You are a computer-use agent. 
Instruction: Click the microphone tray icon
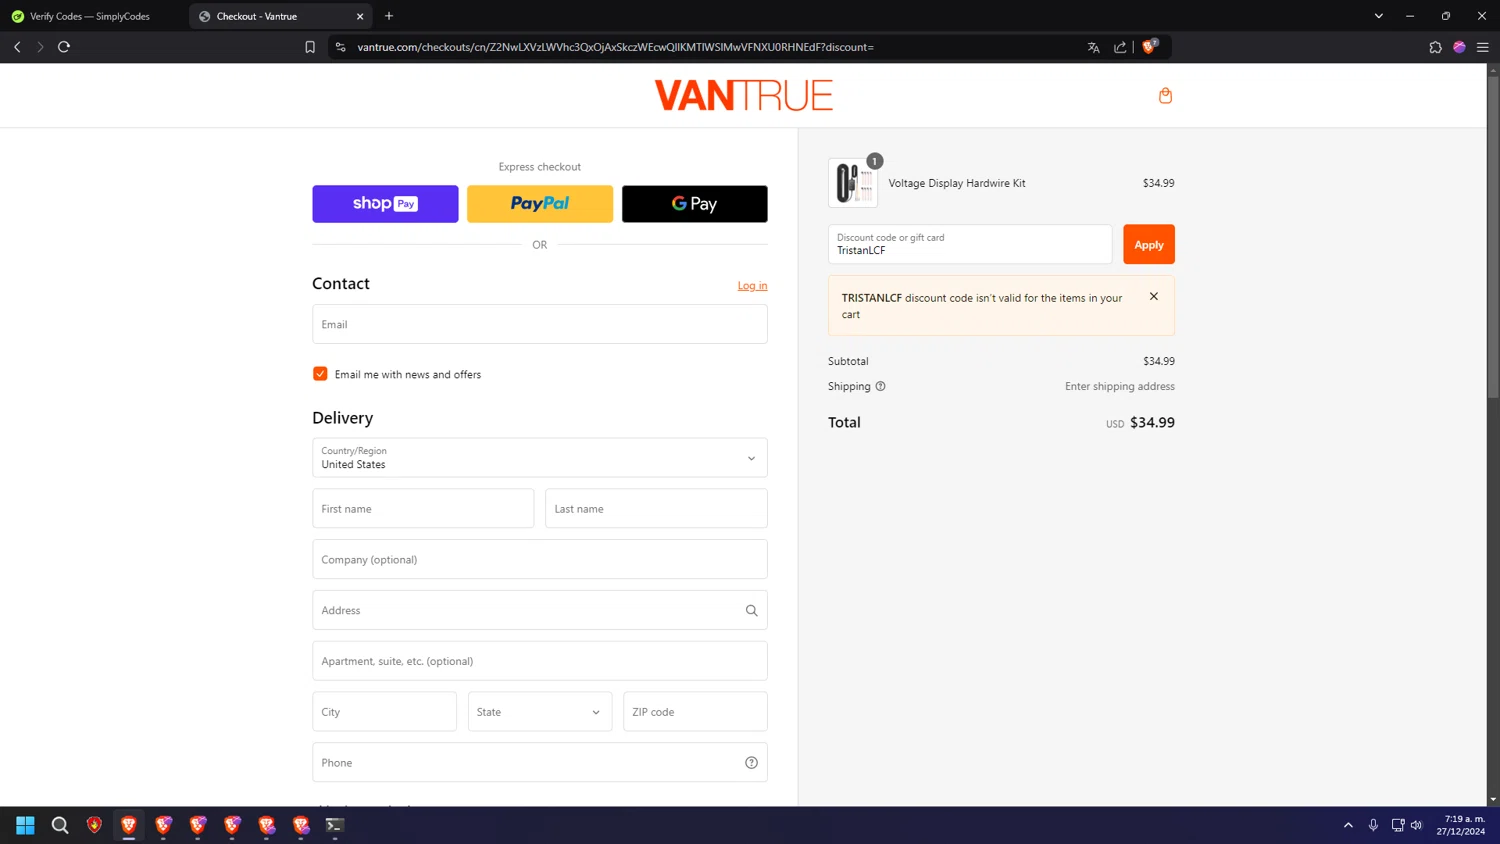[1373, 825]
